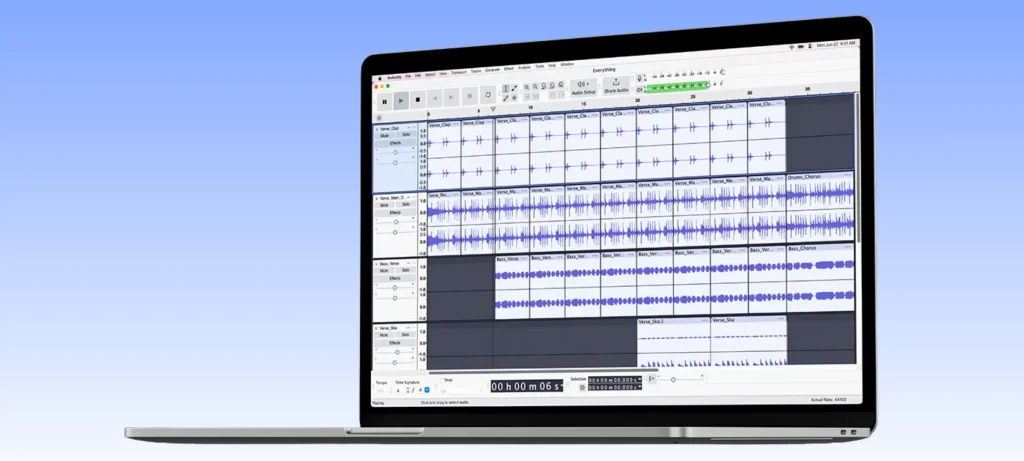Toggle the Loop playback button
This screenshot has width=1024, height=461.
tap(488, 96)
